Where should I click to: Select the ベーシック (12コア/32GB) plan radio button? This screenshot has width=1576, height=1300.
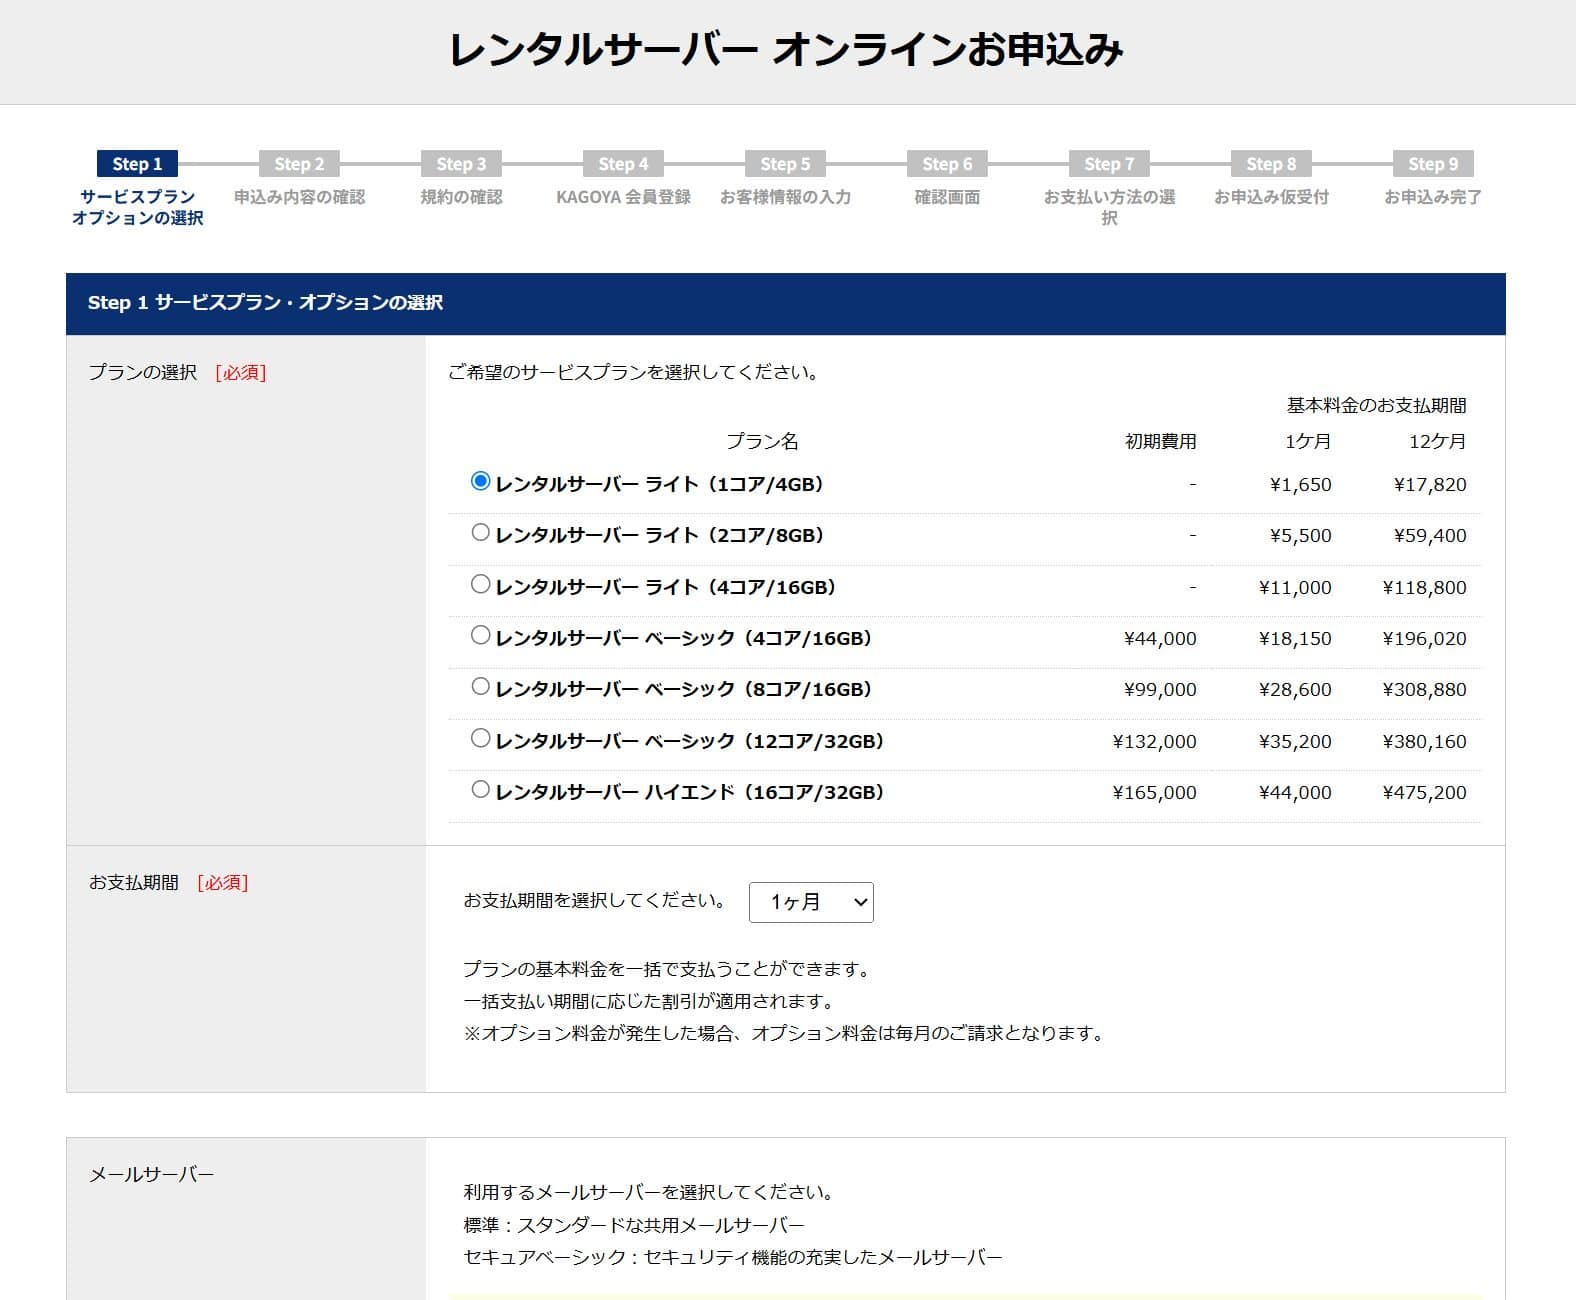click(480, 738)
